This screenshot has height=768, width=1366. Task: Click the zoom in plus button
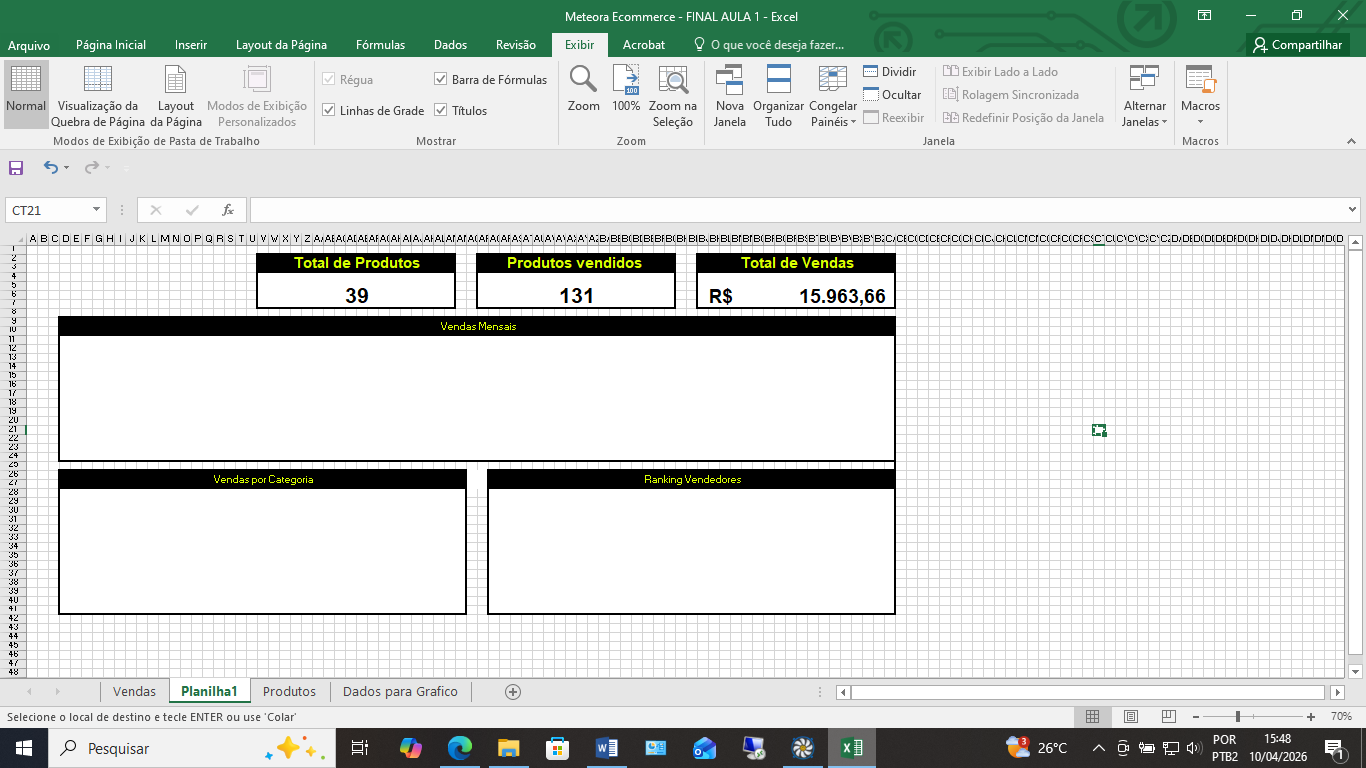point(1311,717)
